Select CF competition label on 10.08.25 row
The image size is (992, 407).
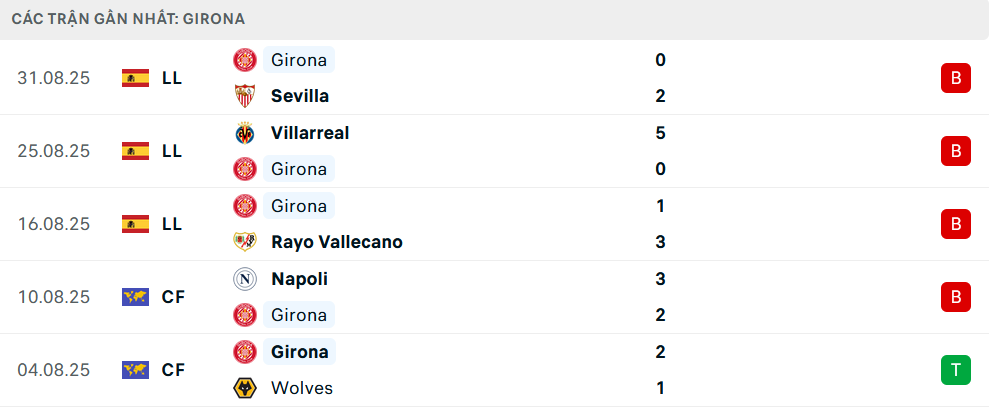(x=173, y=297)
